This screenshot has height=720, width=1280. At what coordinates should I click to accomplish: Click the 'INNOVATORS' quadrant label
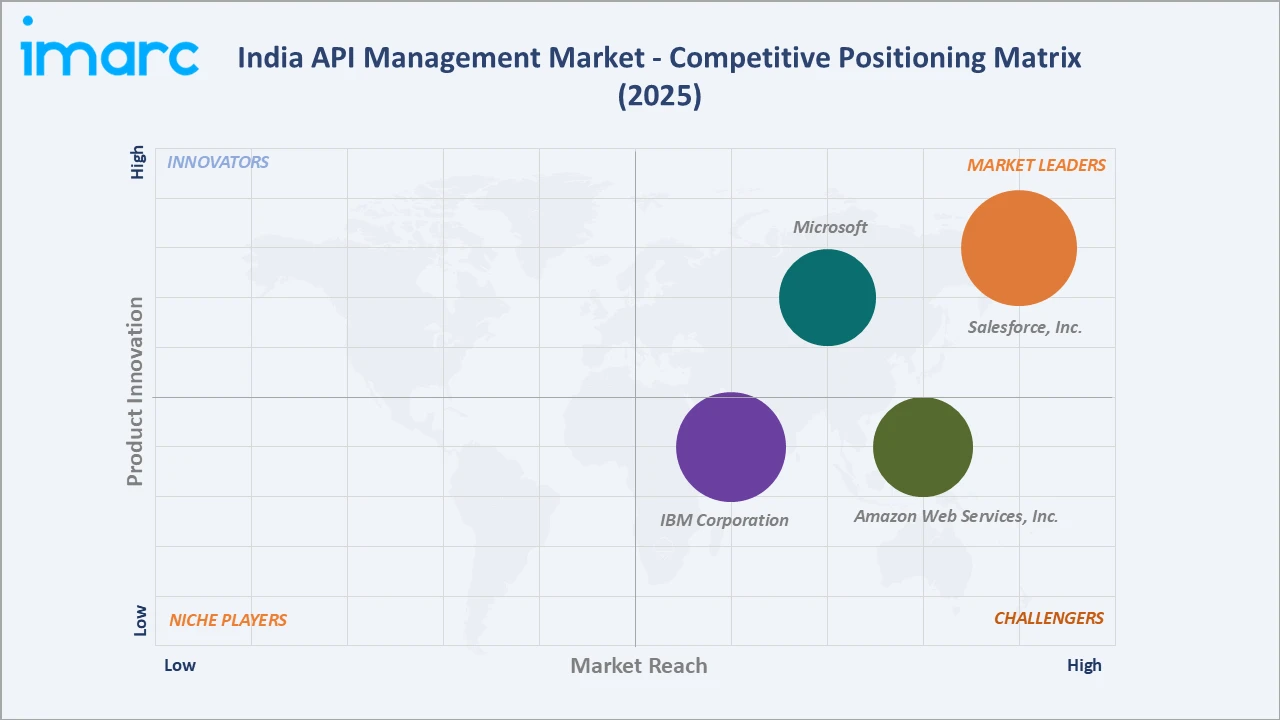point(218,162)
